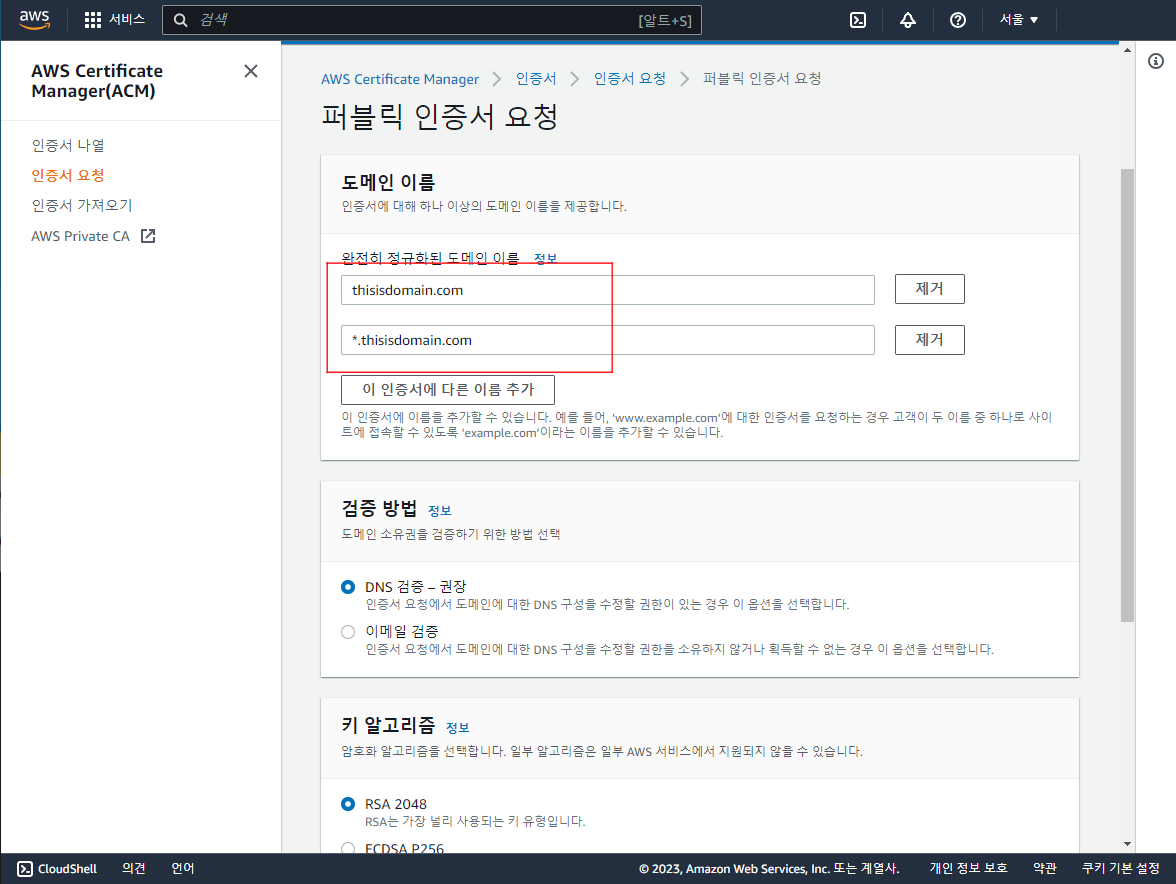This screenshot has width=1176, height=884.
Task: Open 정보 link beside 키 알고리즘
Action: click(458, 727)
